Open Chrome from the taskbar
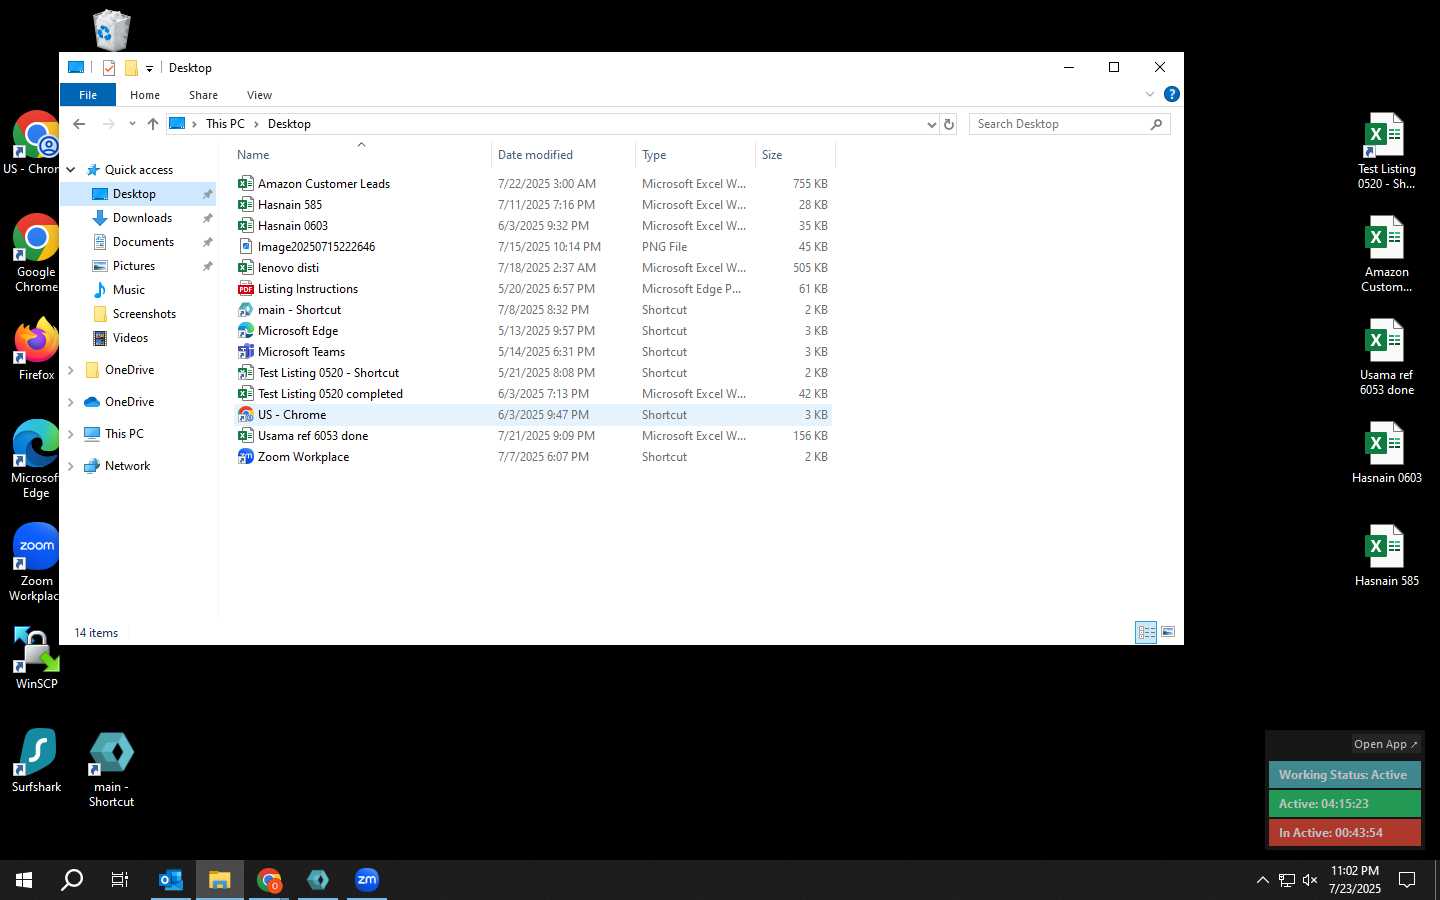 269,880
